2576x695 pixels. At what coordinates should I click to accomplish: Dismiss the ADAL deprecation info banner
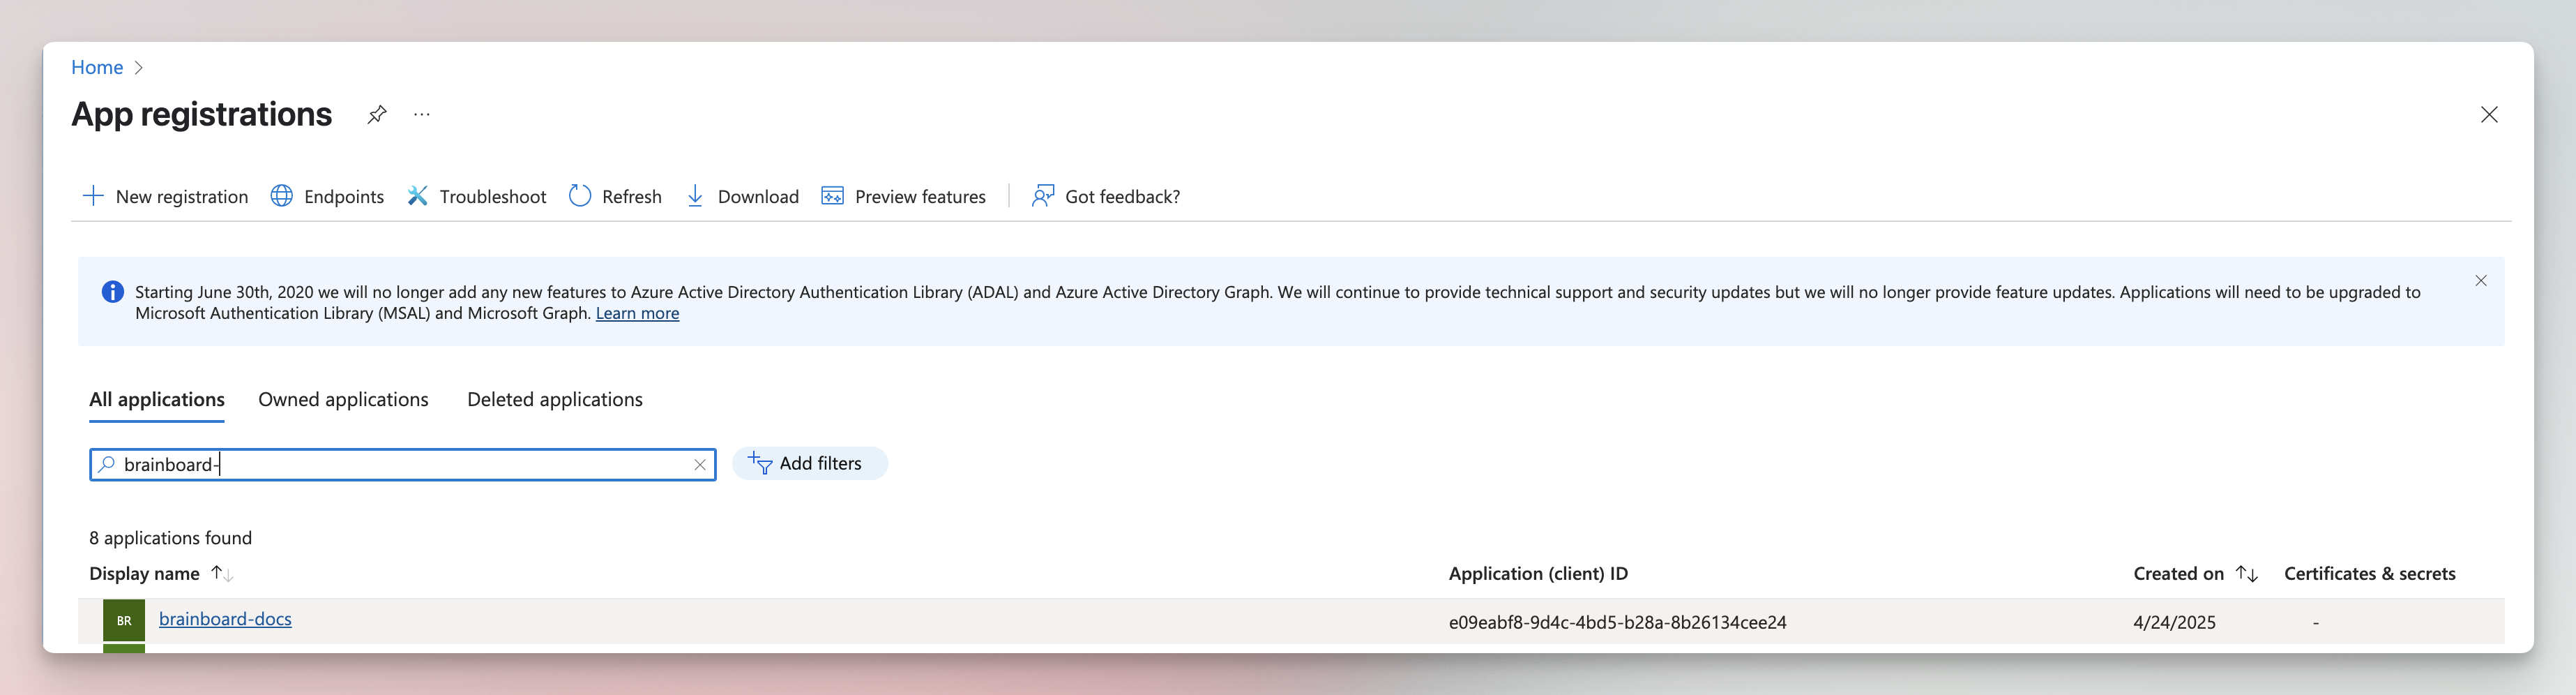tap(2480, 281)
